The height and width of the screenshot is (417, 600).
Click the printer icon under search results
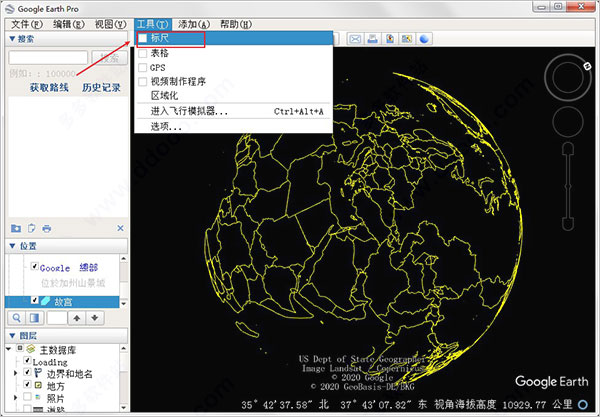pos(47,228)
